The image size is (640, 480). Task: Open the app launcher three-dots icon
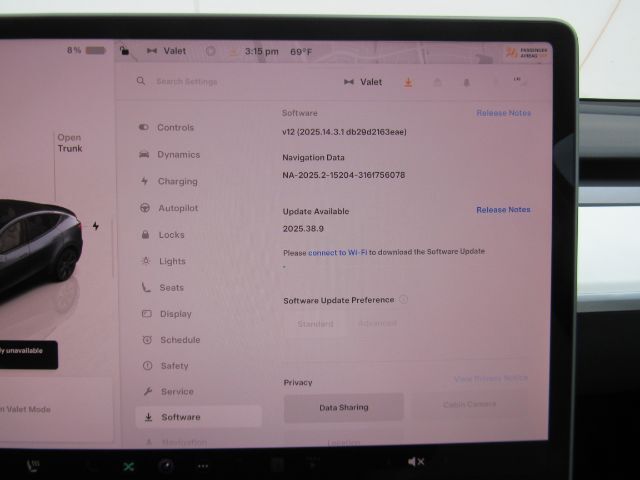pos(203,466)
